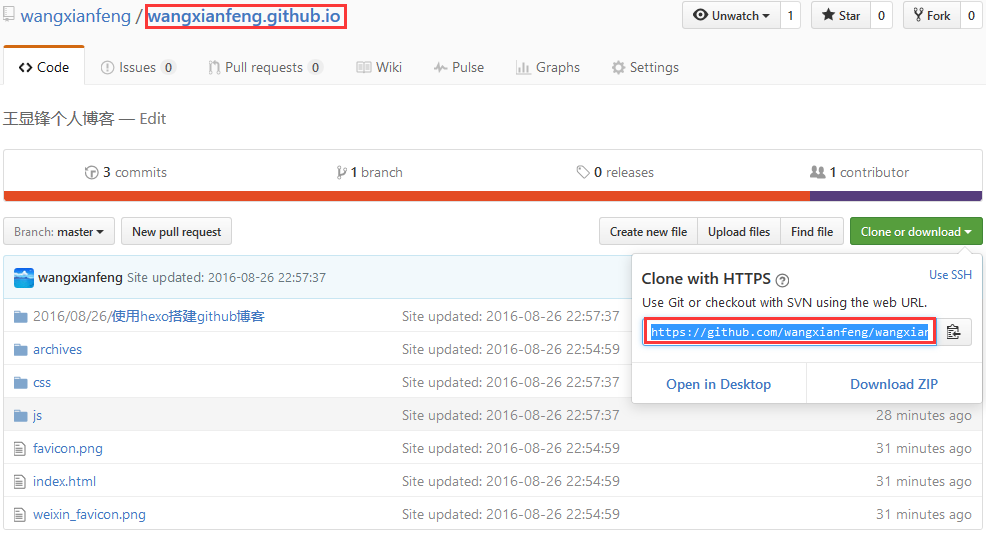Switch clone method via Use SSH
Viewport: 986px width, 535px height.
click(x=950, y=275)
